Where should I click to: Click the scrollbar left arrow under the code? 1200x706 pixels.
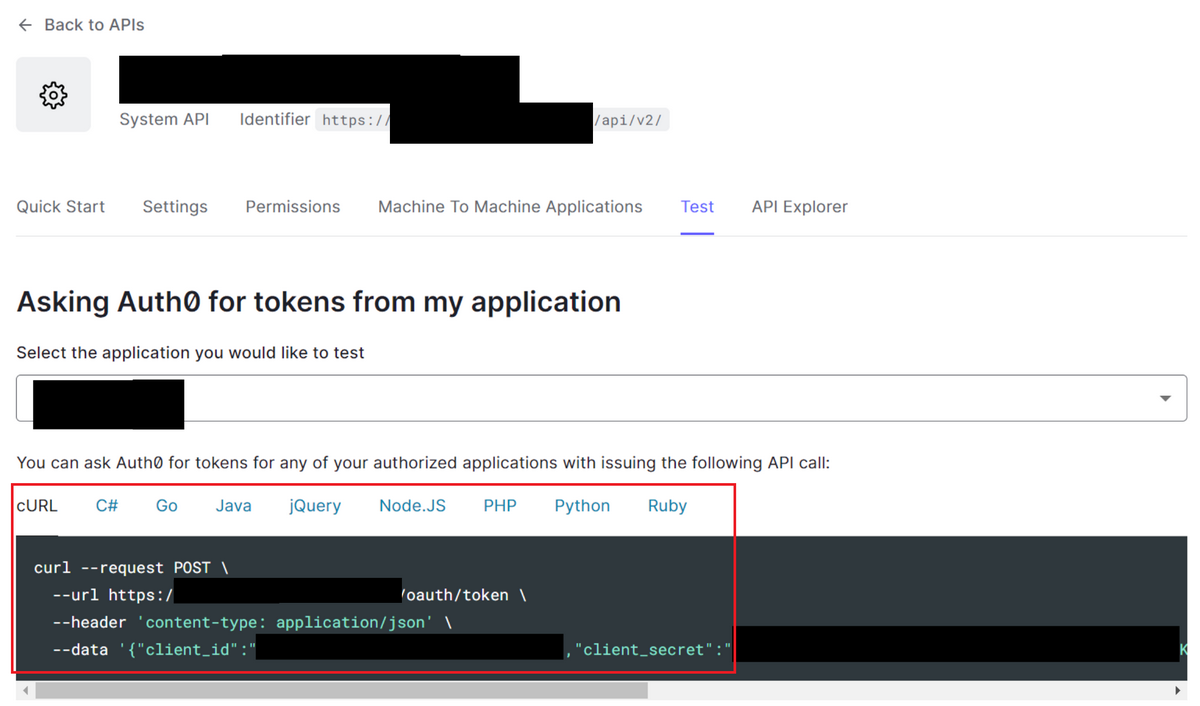pos(23,691)
